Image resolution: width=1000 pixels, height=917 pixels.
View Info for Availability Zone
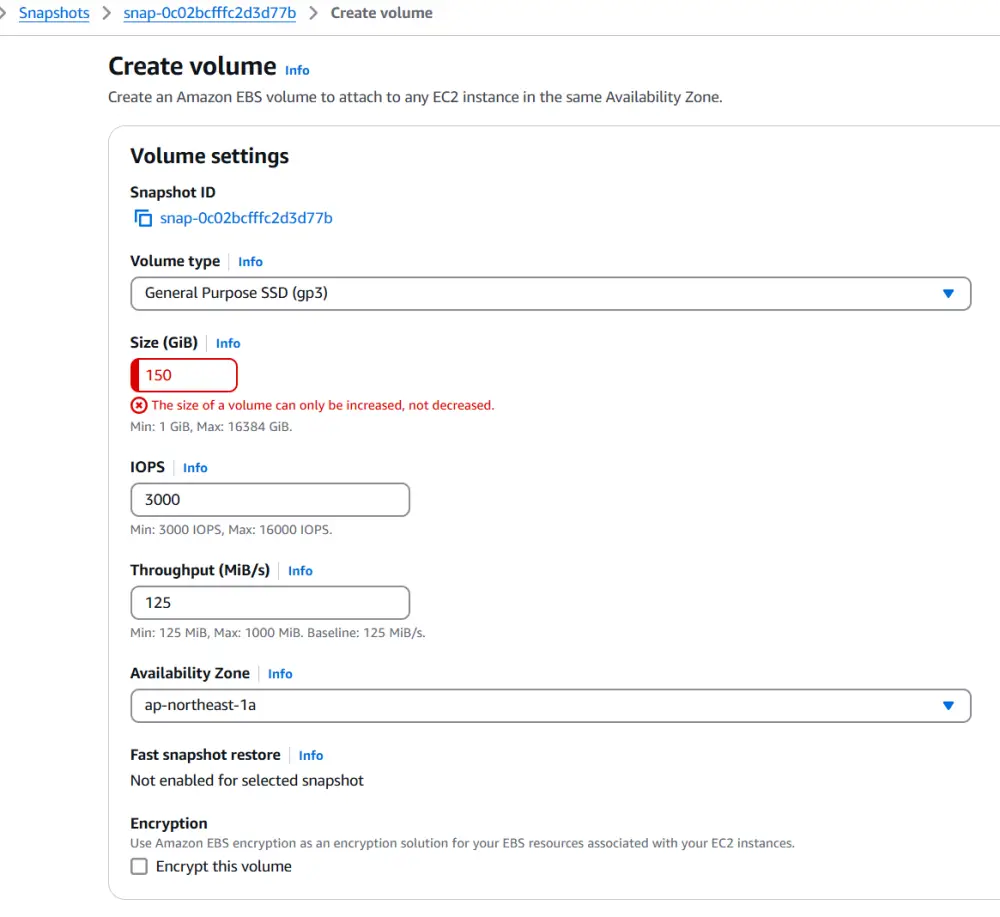tap(280, 674)
